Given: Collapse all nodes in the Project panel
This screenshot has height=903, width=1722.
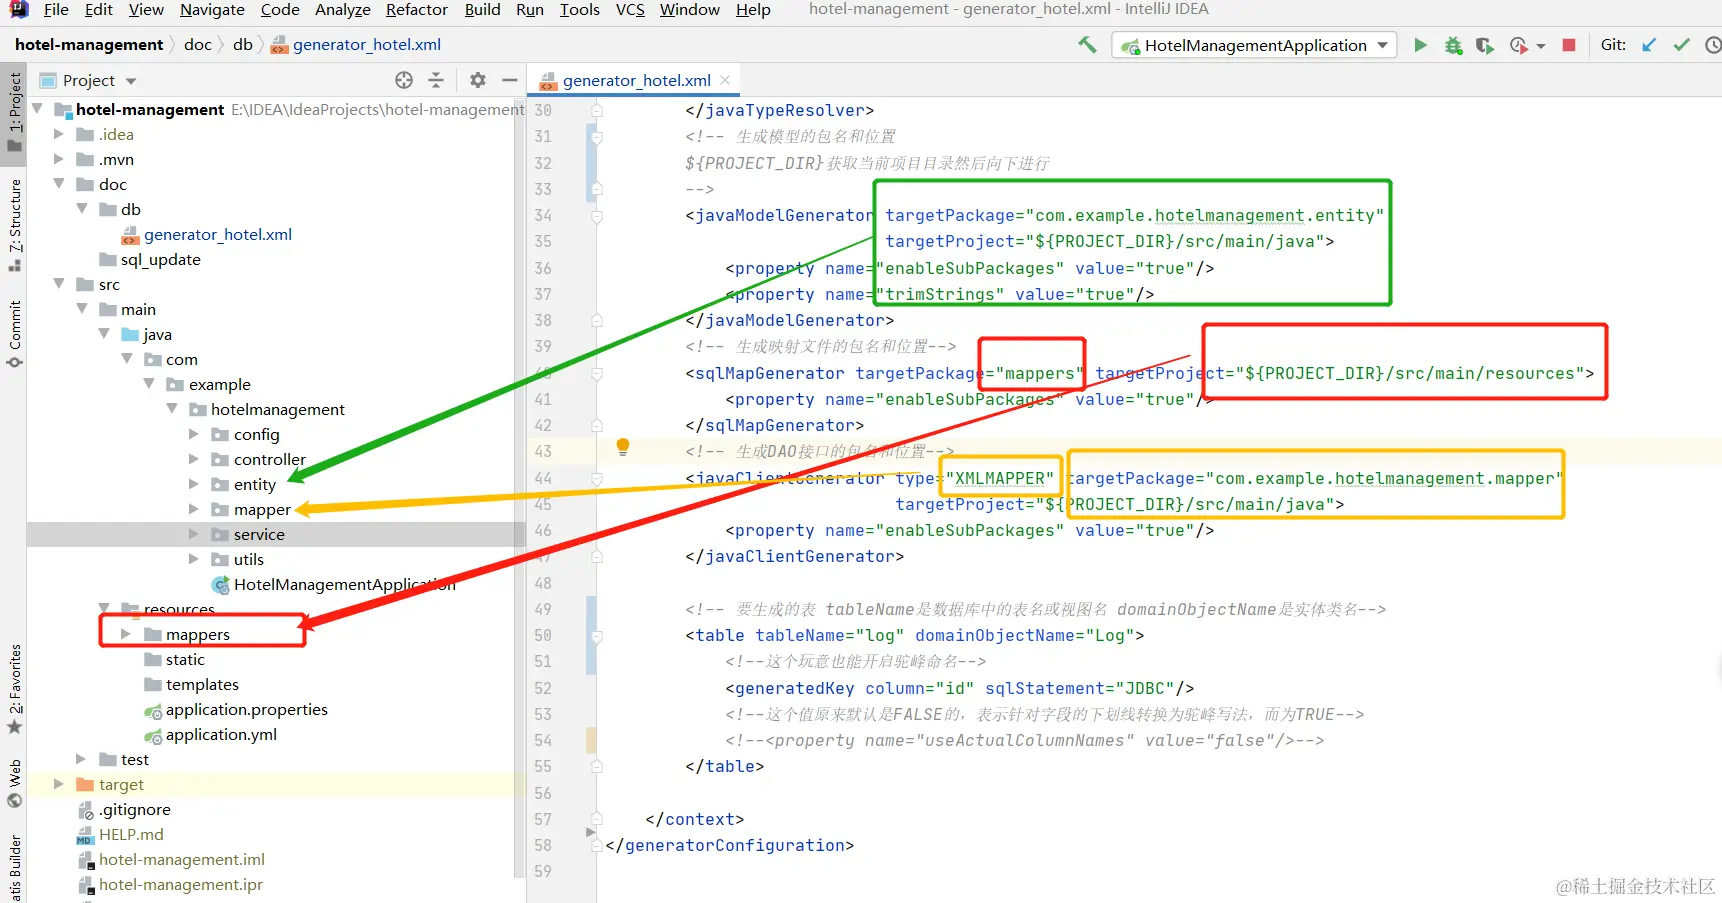Looking at the screenshot, I should pos(436,80).
